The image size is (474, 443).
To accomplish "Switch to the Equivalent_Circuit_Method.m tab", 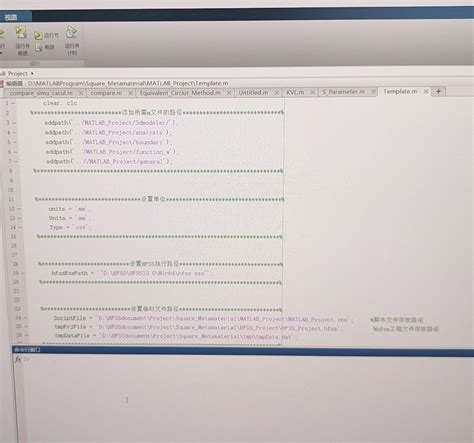I will click(180, 93).
